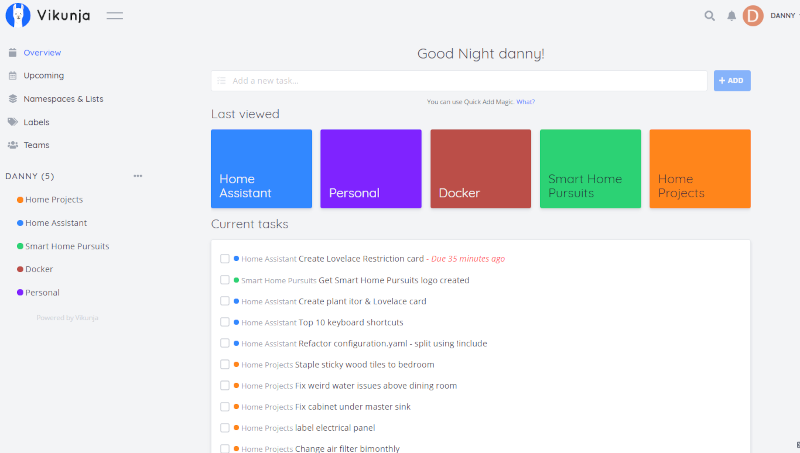
Task: Open task Change air filter bimonthly
Action: (347, 448)
